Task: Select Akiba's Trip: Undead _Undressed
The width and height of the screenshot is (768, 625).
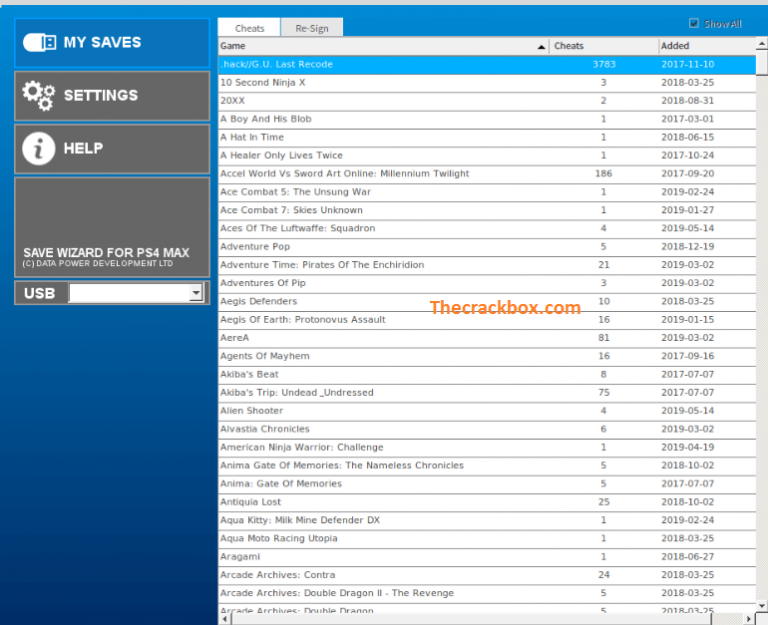Action: (x=487, y=392)
